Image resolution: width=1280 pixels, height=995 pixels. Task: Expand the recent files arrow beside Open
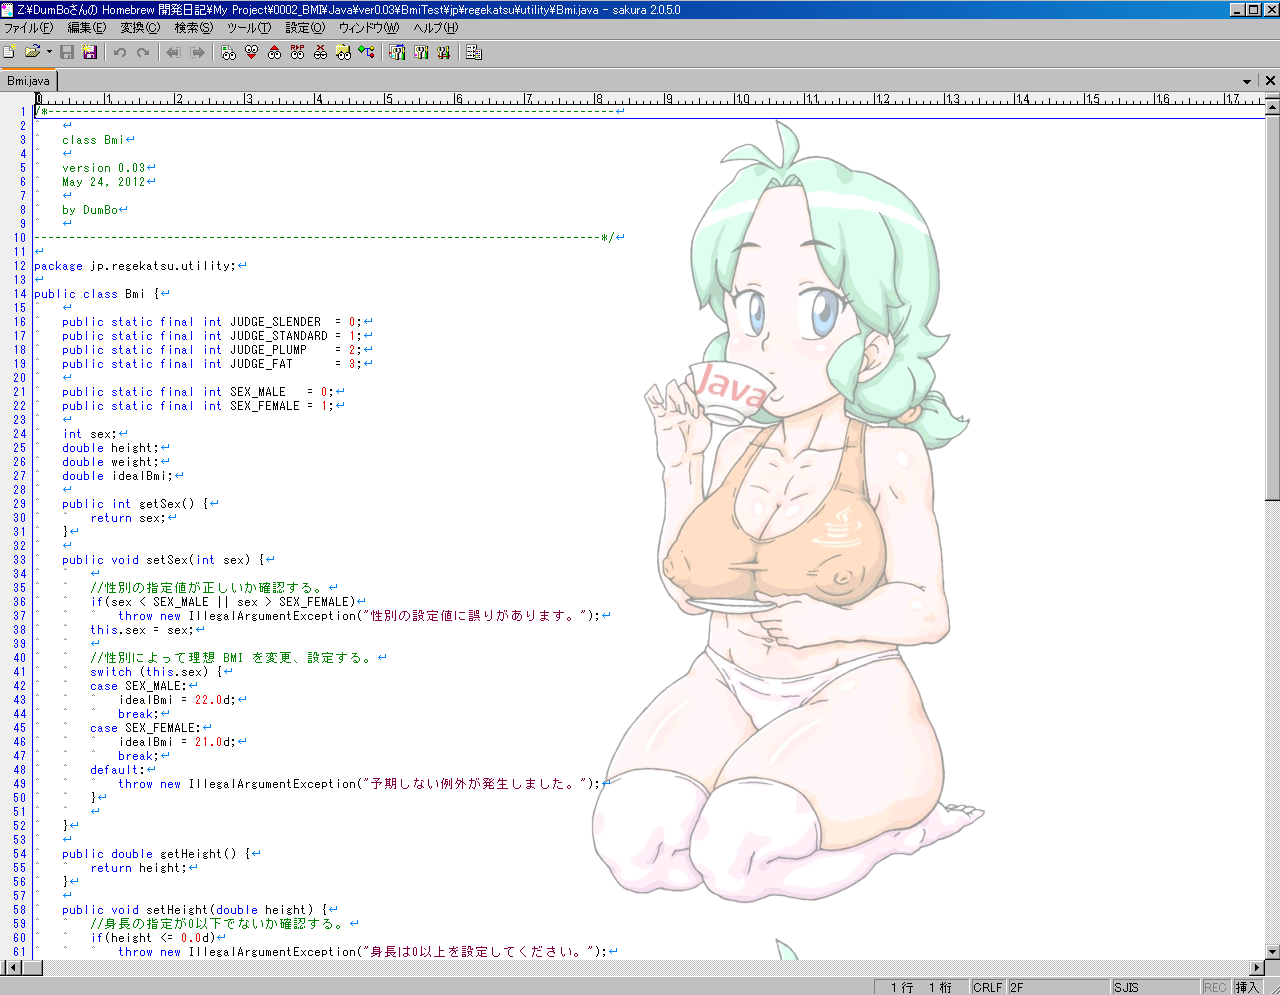click(49, 52)
